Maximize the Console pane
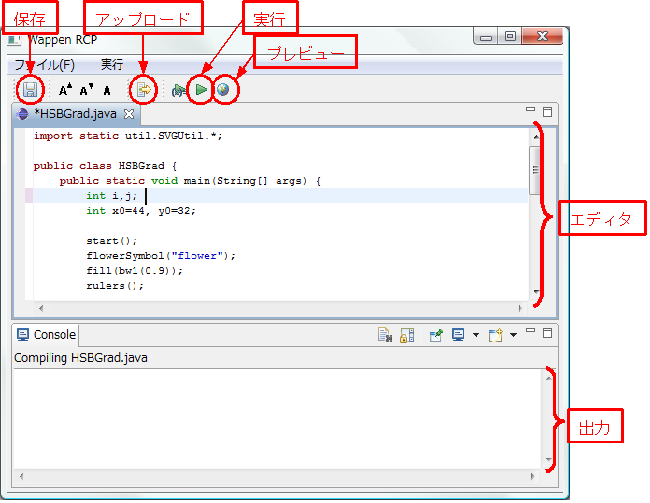 [547, 333]
